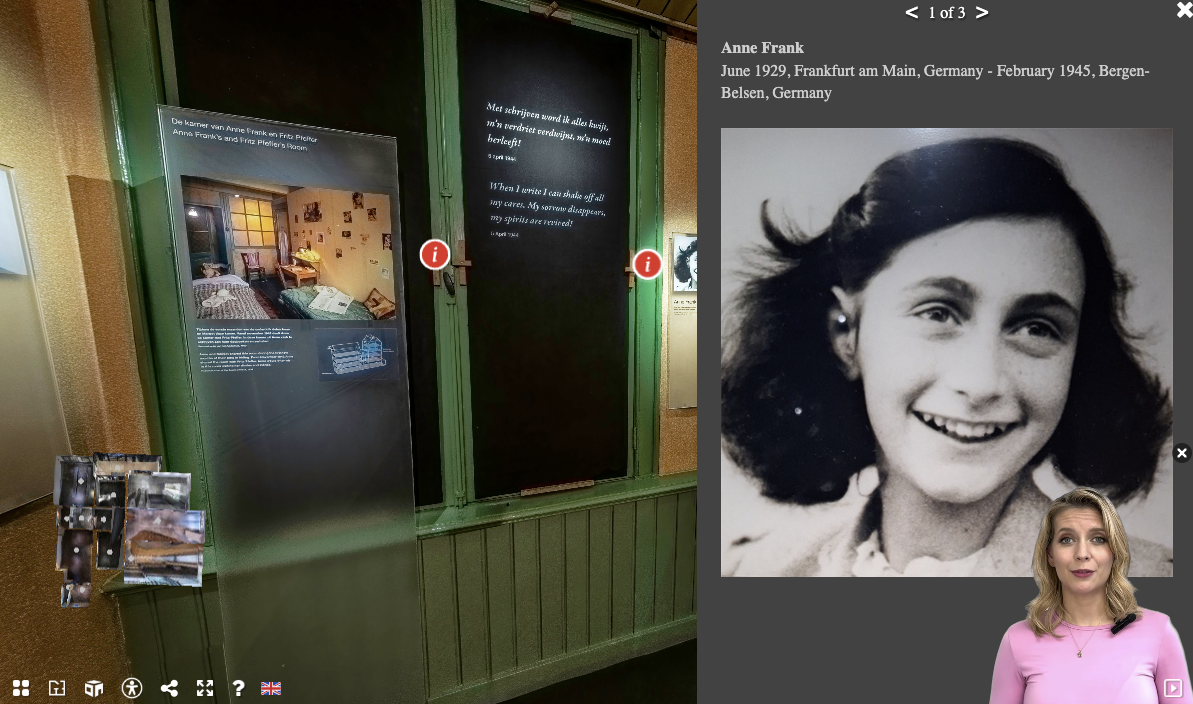Advance to the next photo of Anne Frank

981,13
